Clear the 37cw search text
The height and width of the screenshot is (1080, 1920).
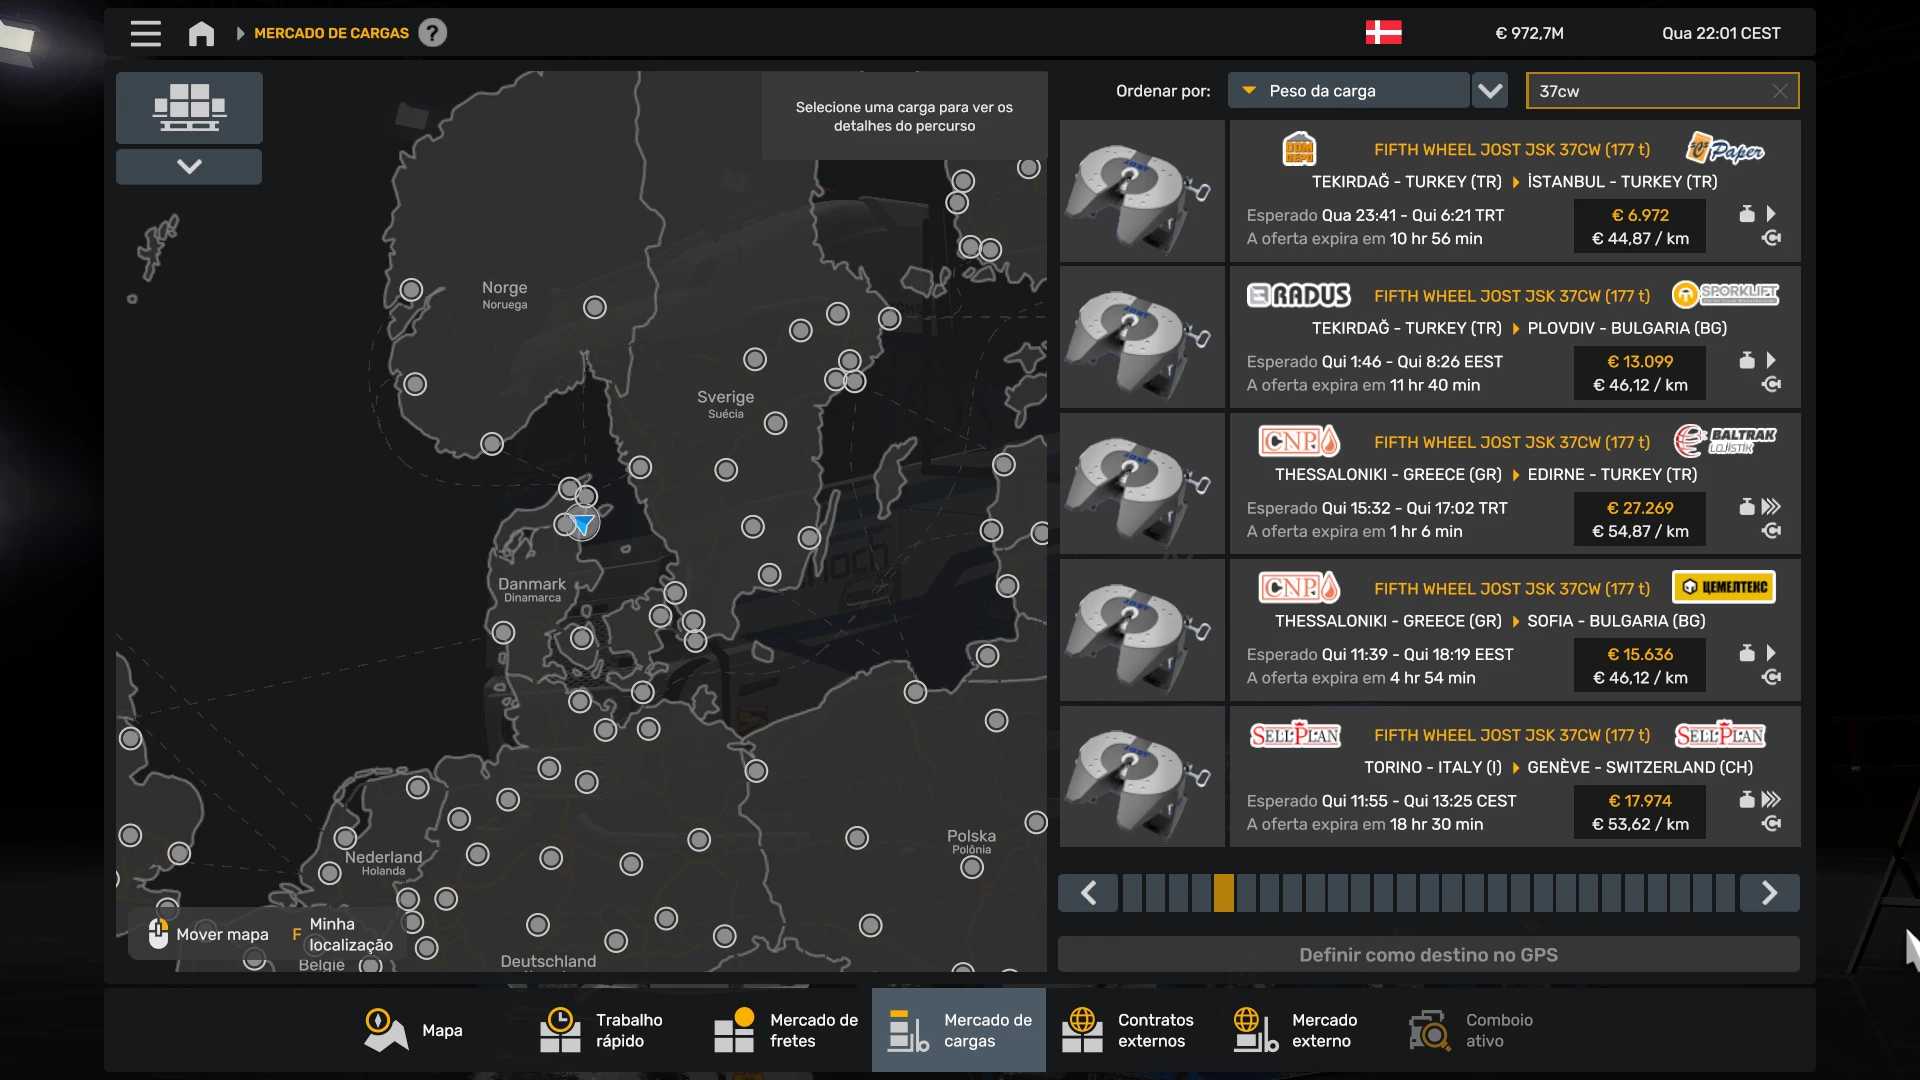(1779, 91)
